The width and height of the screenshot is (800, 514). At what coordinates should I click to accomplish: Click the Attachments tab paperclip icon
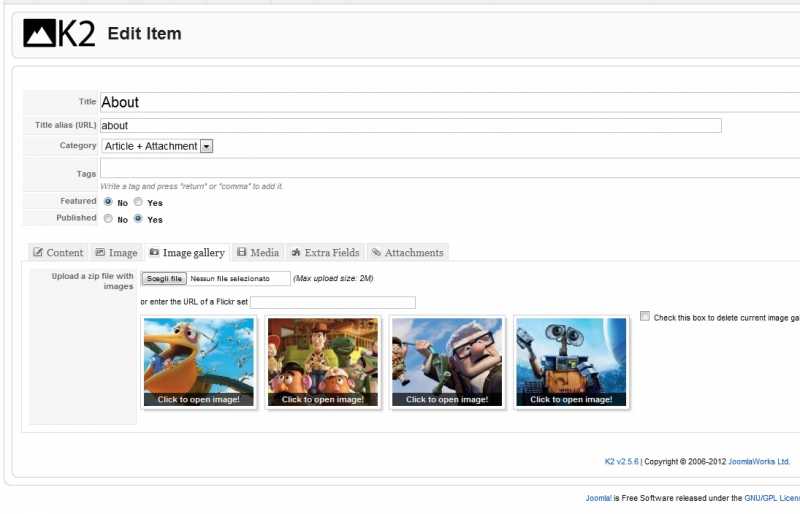[x=376, y=252]
